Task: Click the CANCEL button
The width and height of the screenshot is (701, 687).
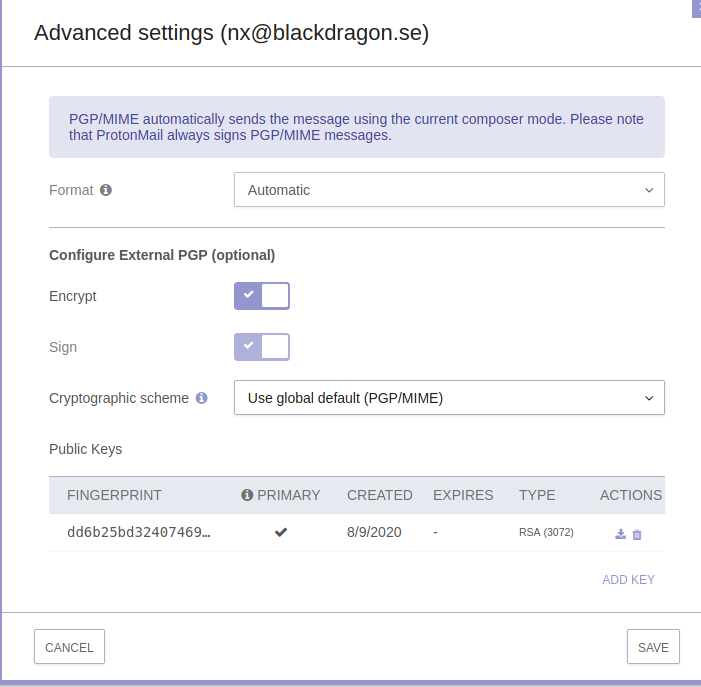Action: click(x=69, y=647)
